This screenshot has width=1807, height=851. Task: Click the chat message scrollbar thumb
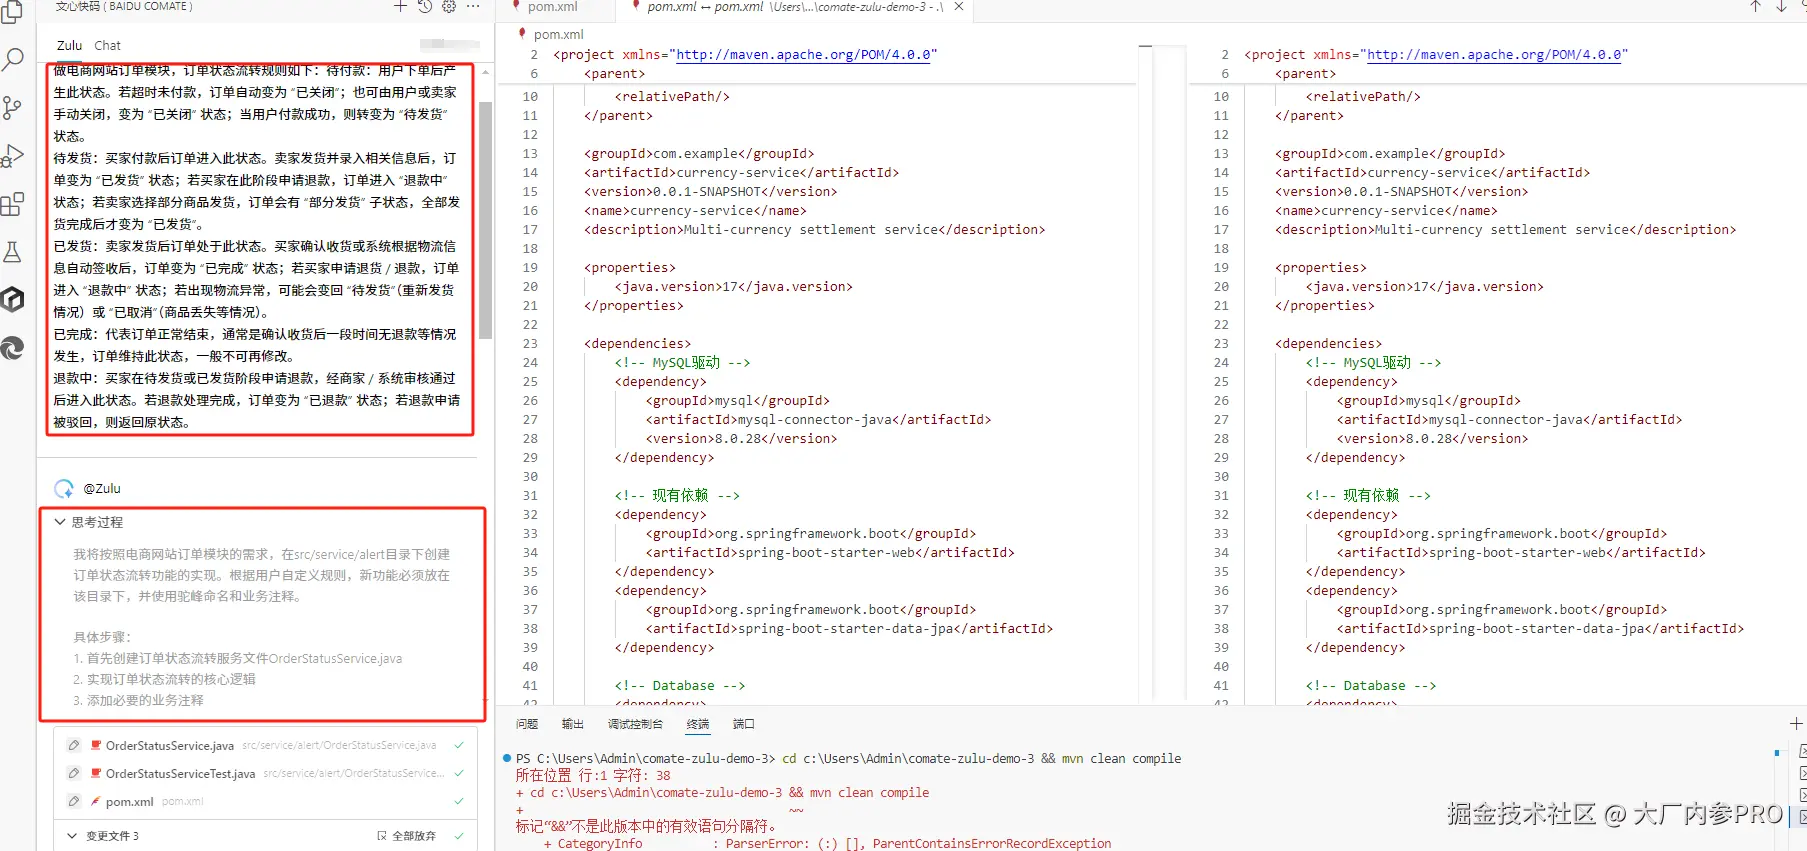486,220
